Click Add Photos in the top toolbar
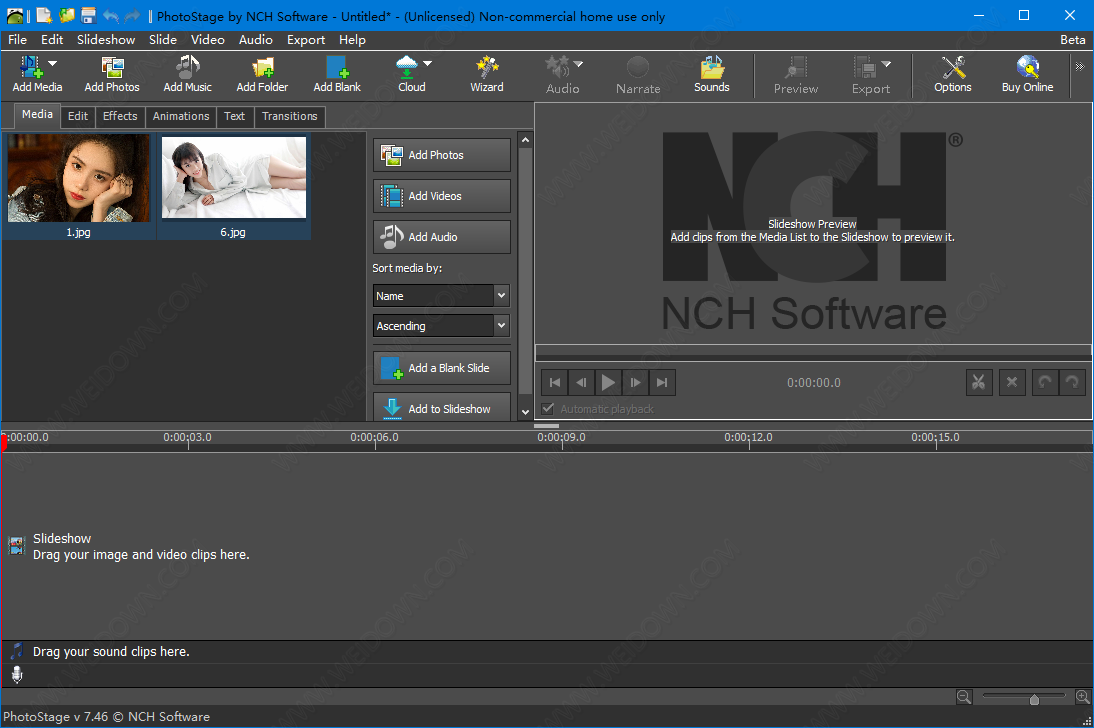This screenshot has width=1094, height=728. [x=112, y=75]
